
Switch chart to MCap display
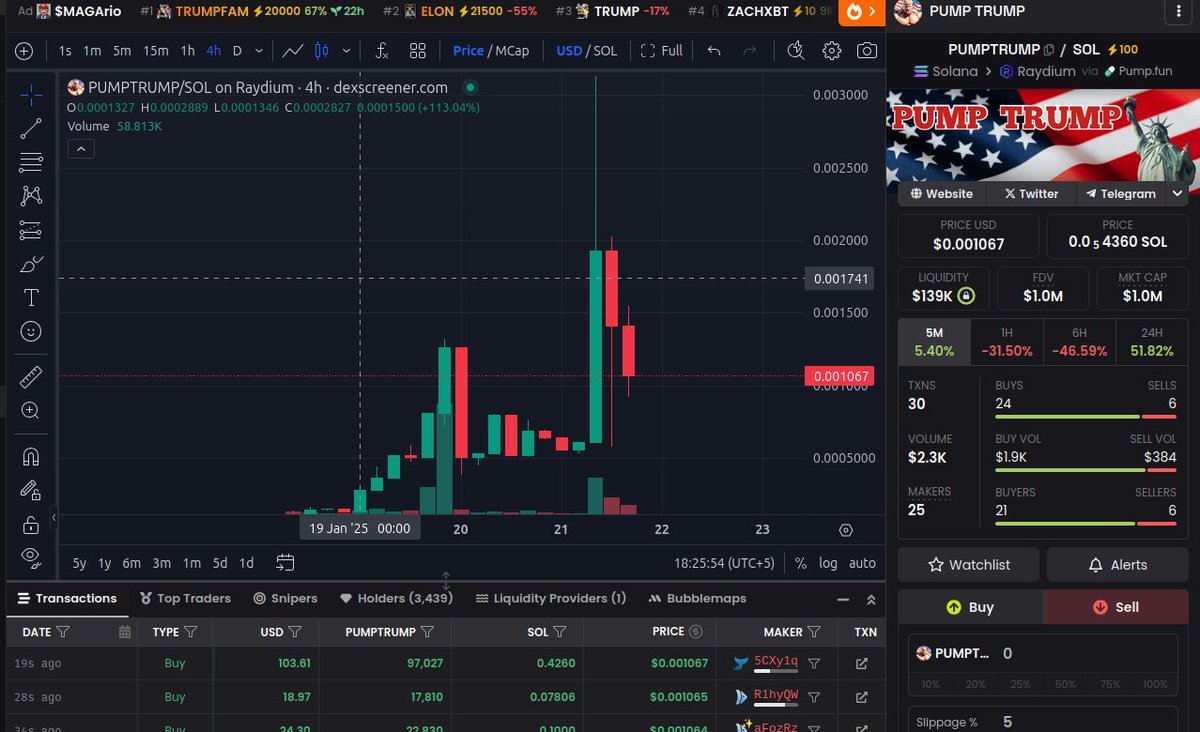point(513,51)
